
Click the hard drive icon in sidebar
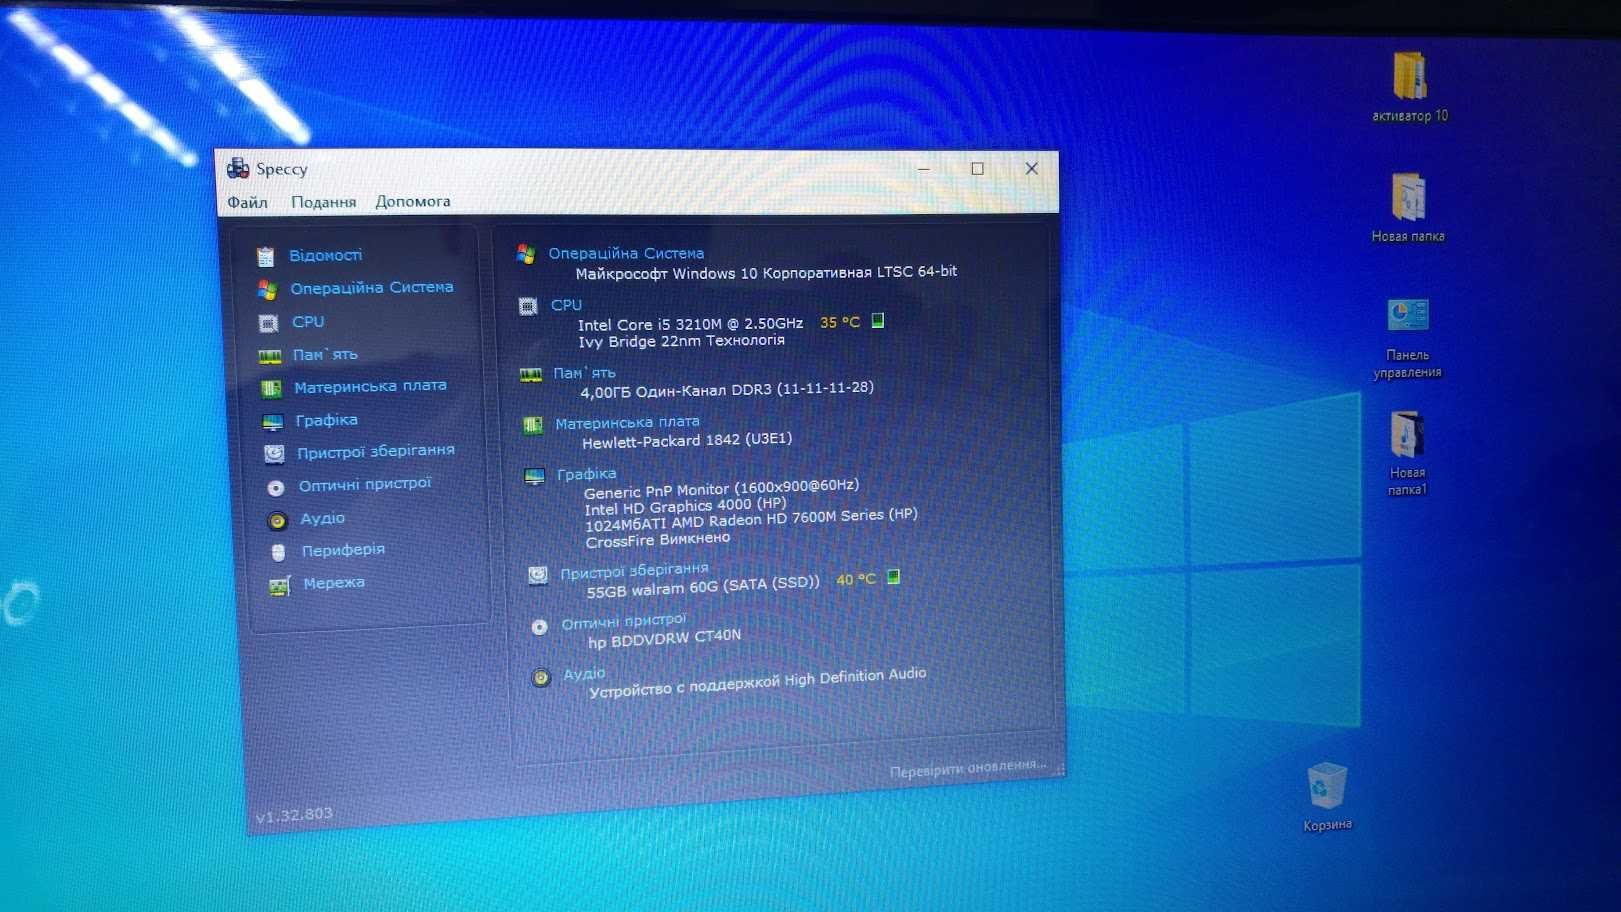274,455
